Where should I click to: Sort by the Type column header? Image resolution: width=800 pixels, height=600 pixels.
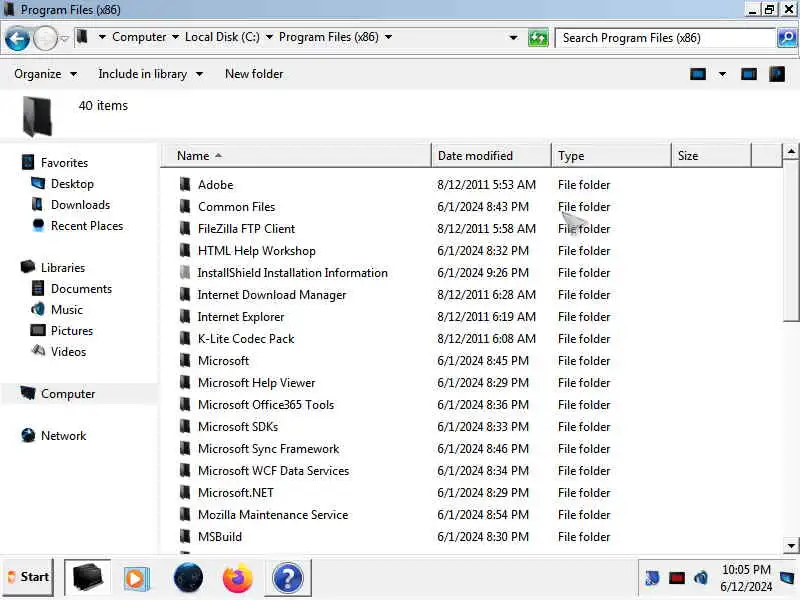[611, 156]
